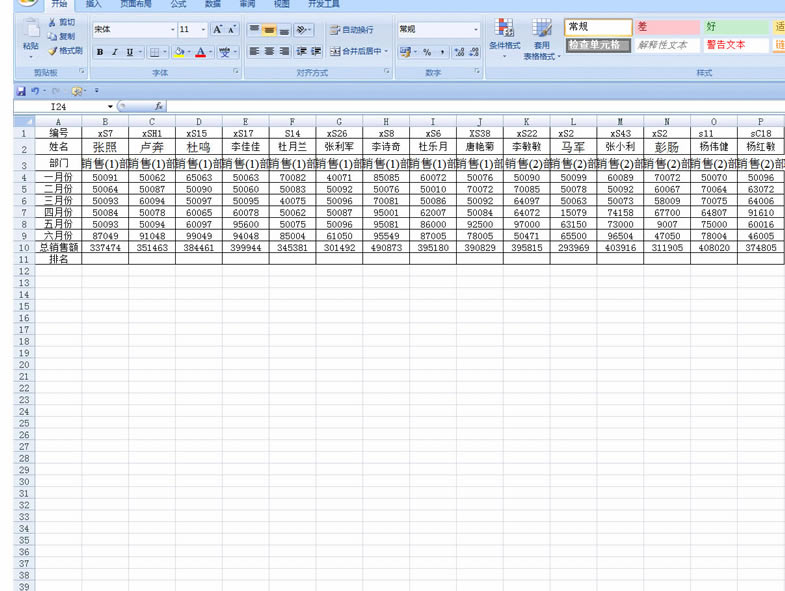Apply the yellow fill color bucket
Image resolution: width=785 pixels, height=591 pixels.
179,52
